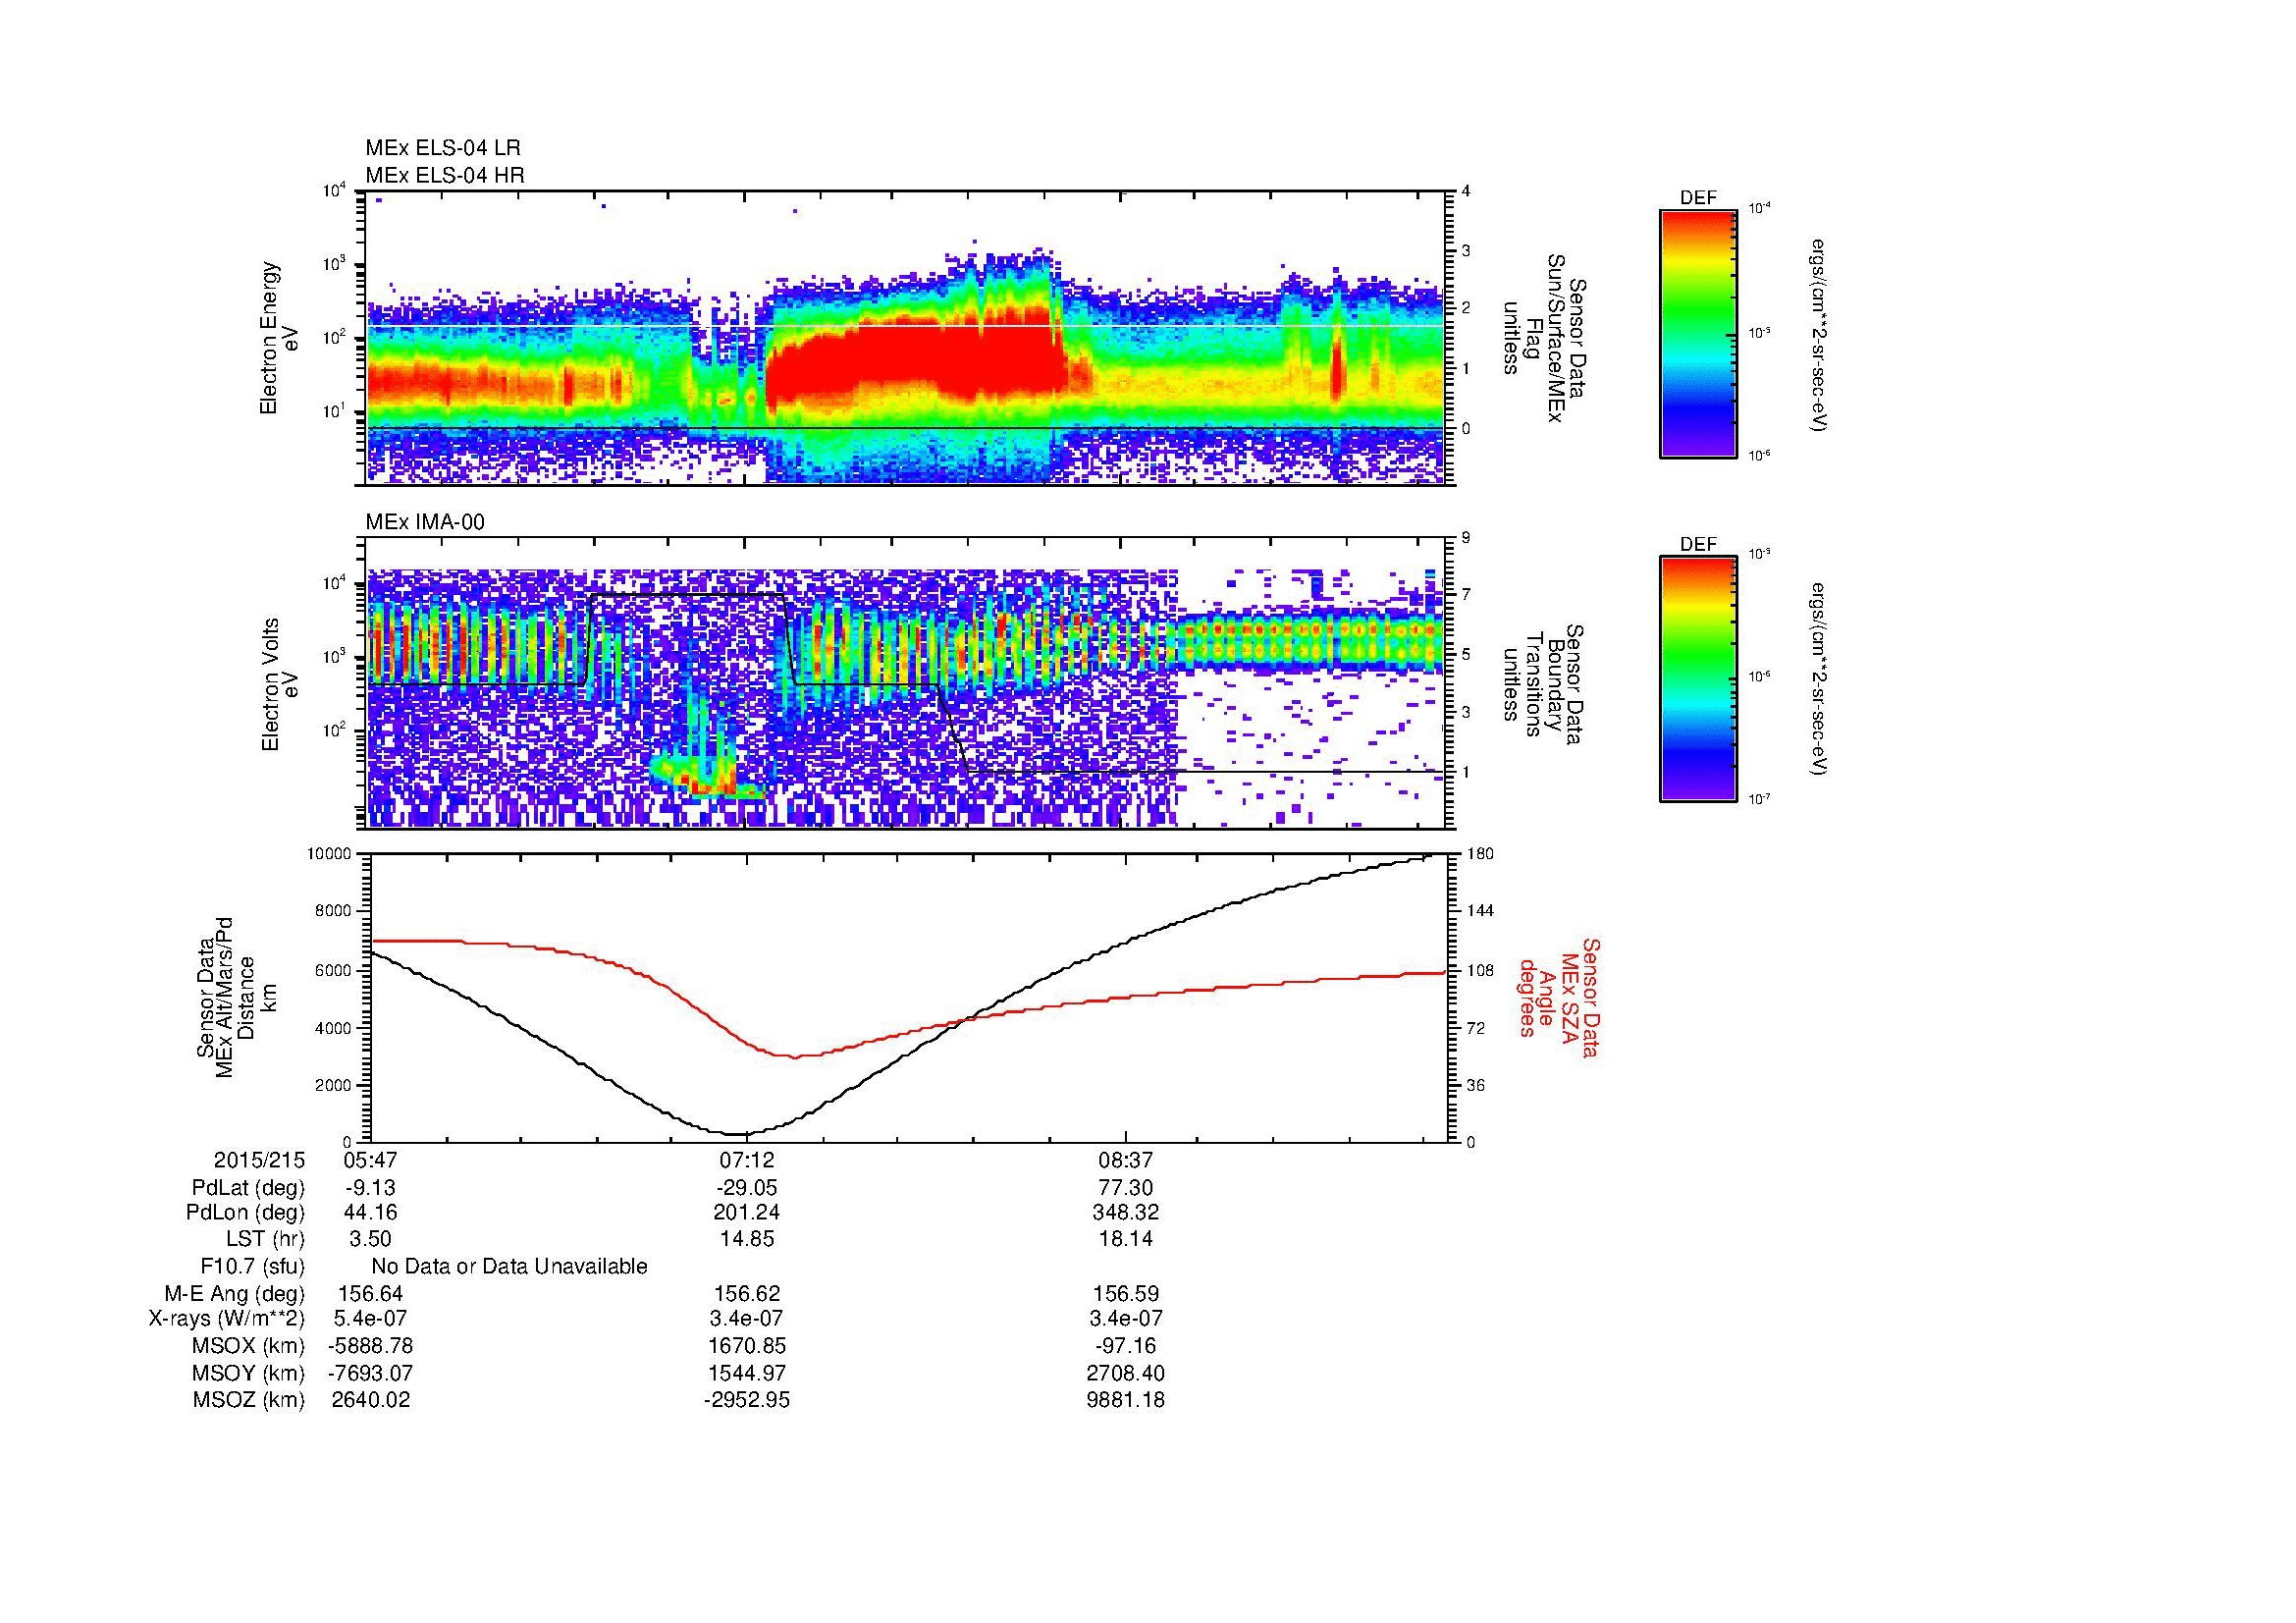Click the 'LST (hr)' row label
The width and height of the screenshot is (2296, 1623).
tap(265, 1239)
